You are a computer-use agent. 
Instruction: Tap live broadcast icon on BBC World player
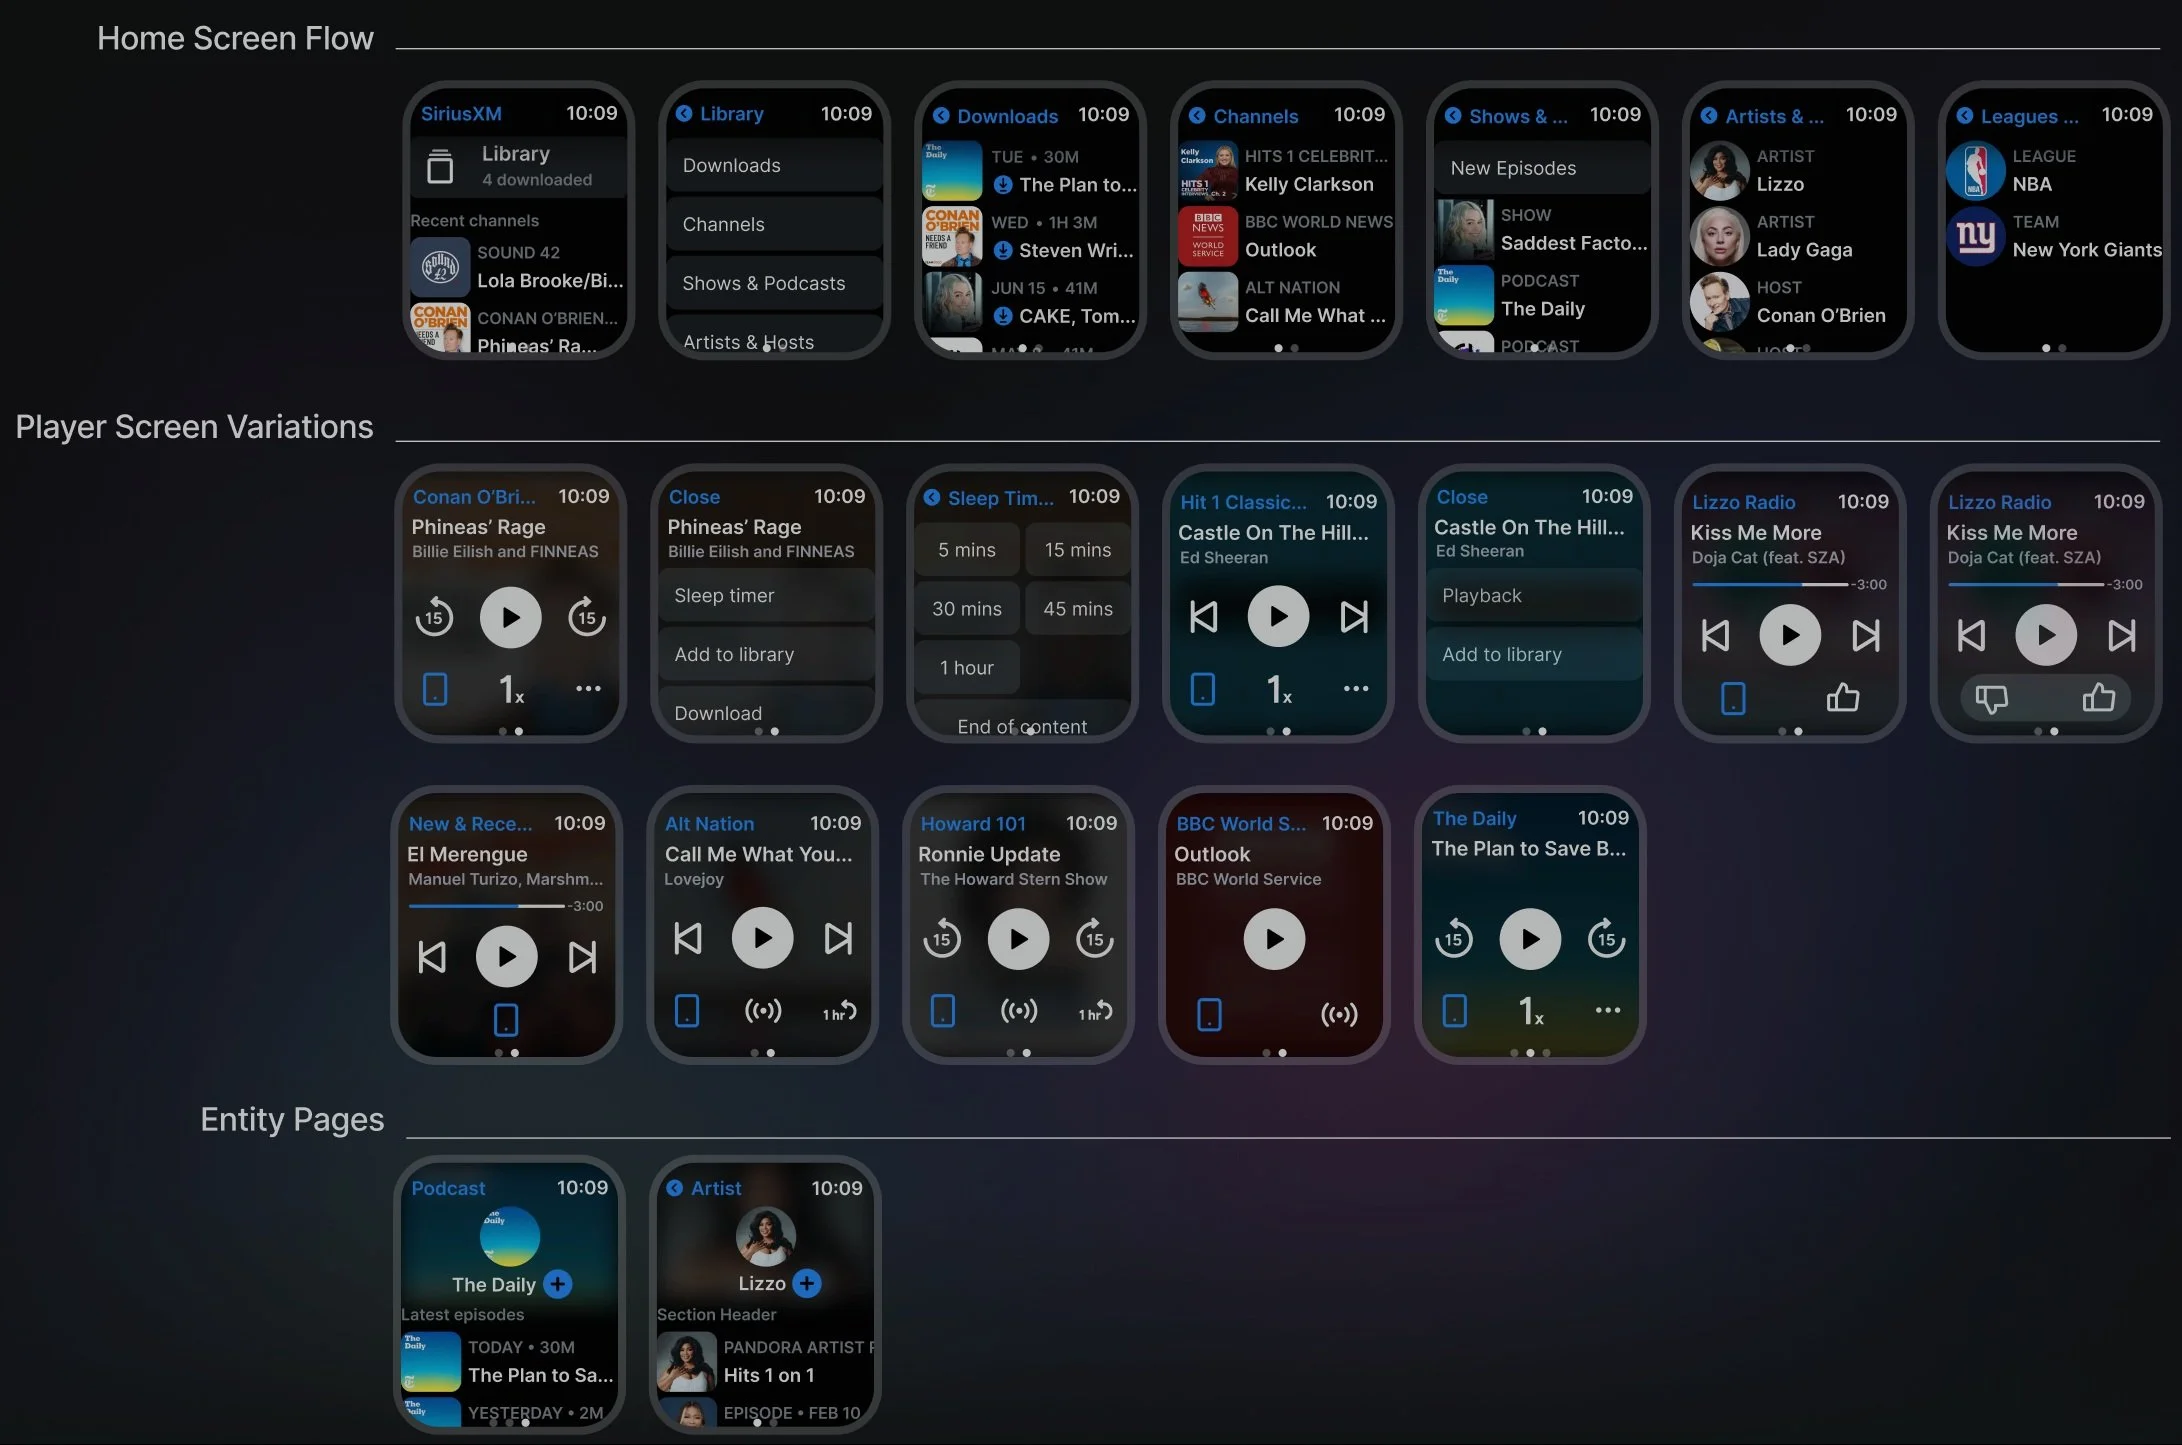(x=1338, y=1014)
